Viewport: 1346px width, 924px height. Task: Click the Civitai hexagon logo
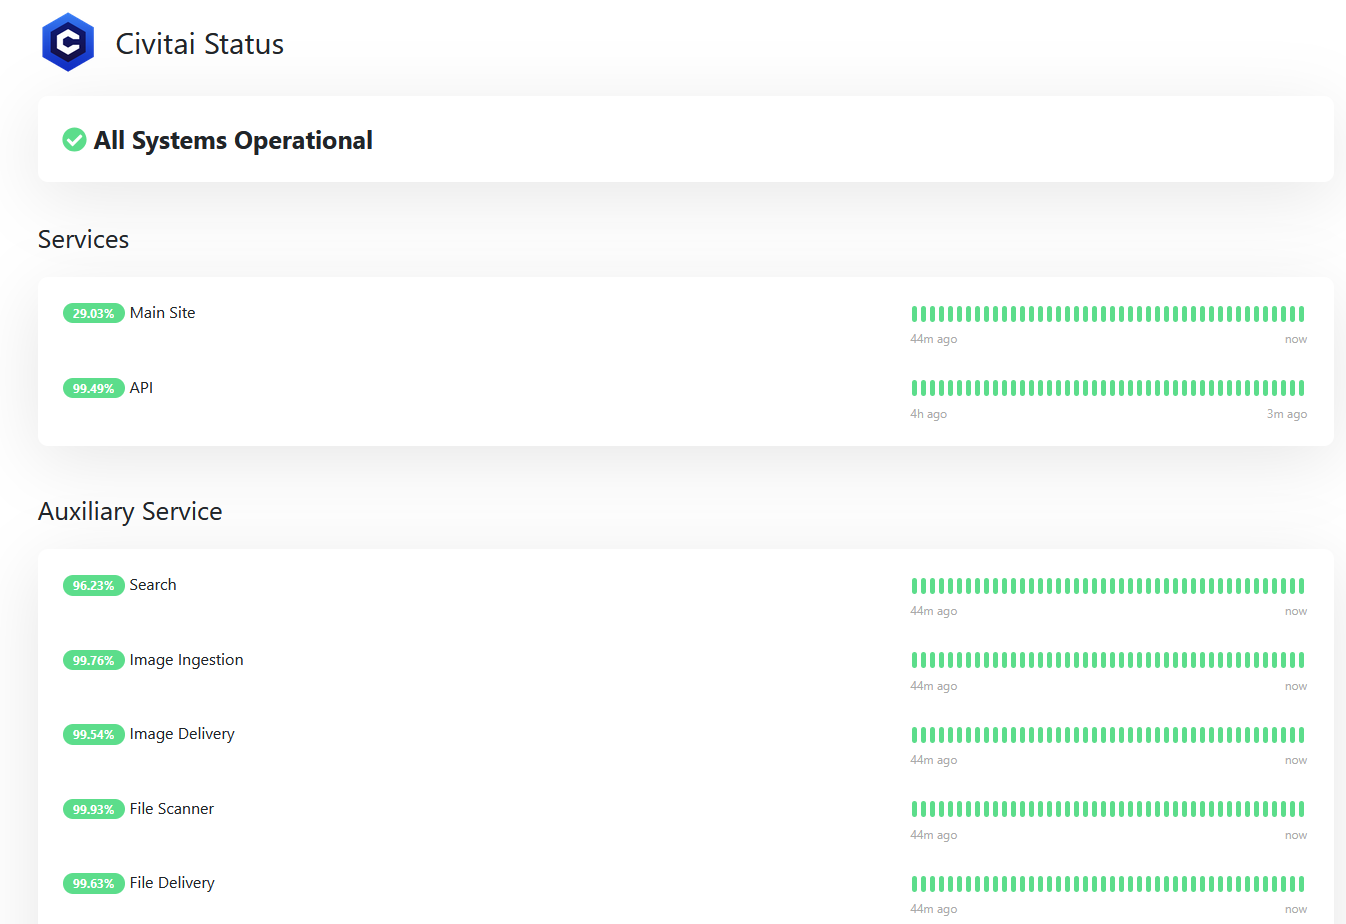(x=68, y=42)
